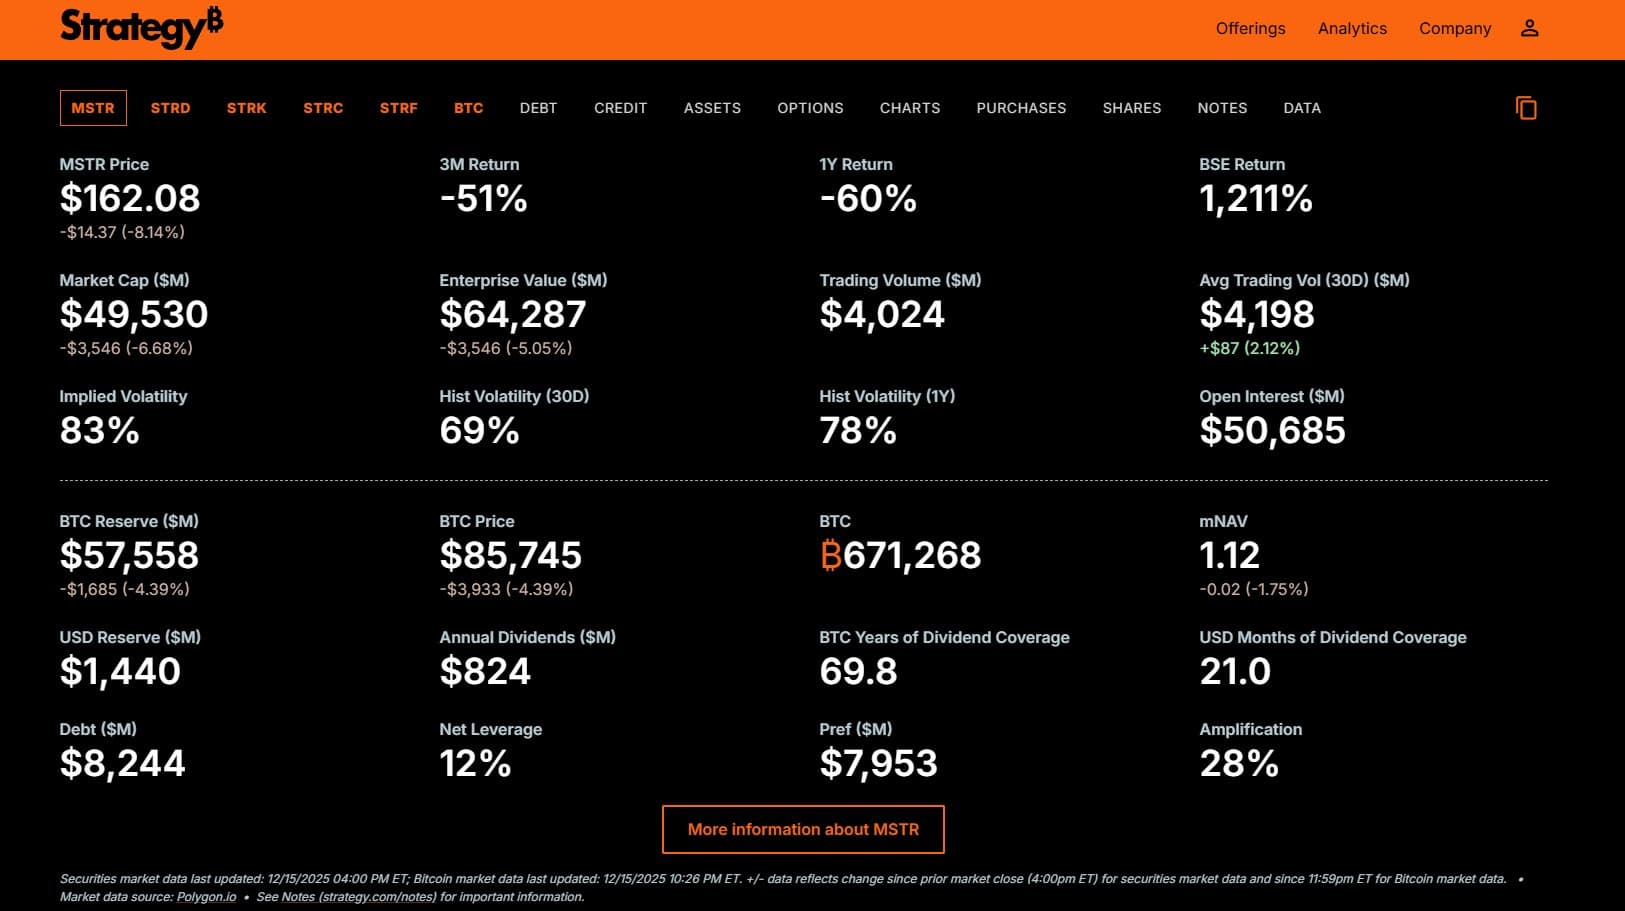Select the STRF tab

pos(398,108)
